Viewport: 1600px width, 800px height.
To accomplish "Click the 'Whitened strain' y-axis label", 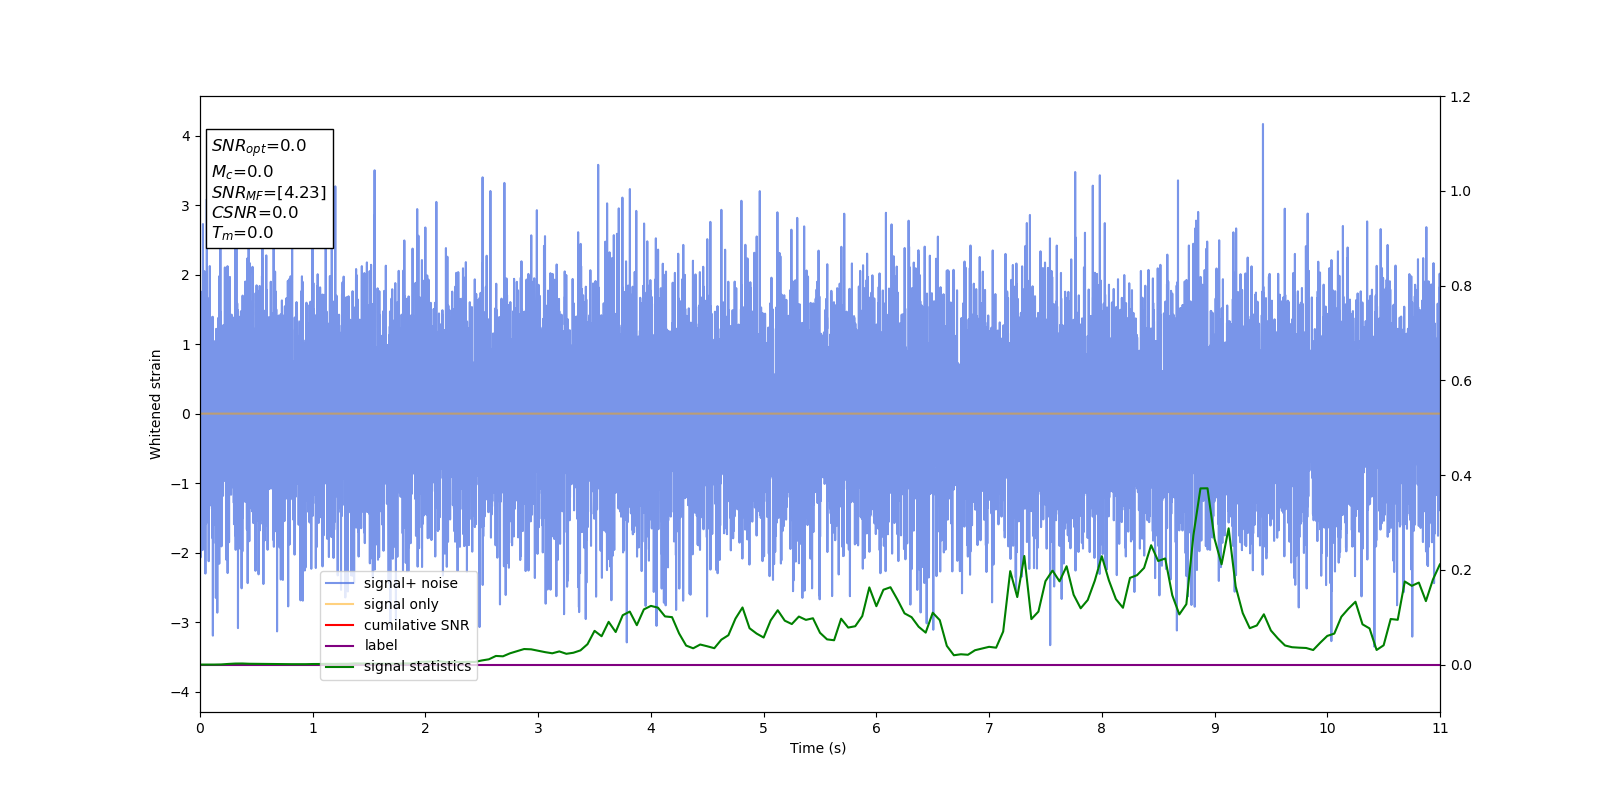I will (156, 404).
